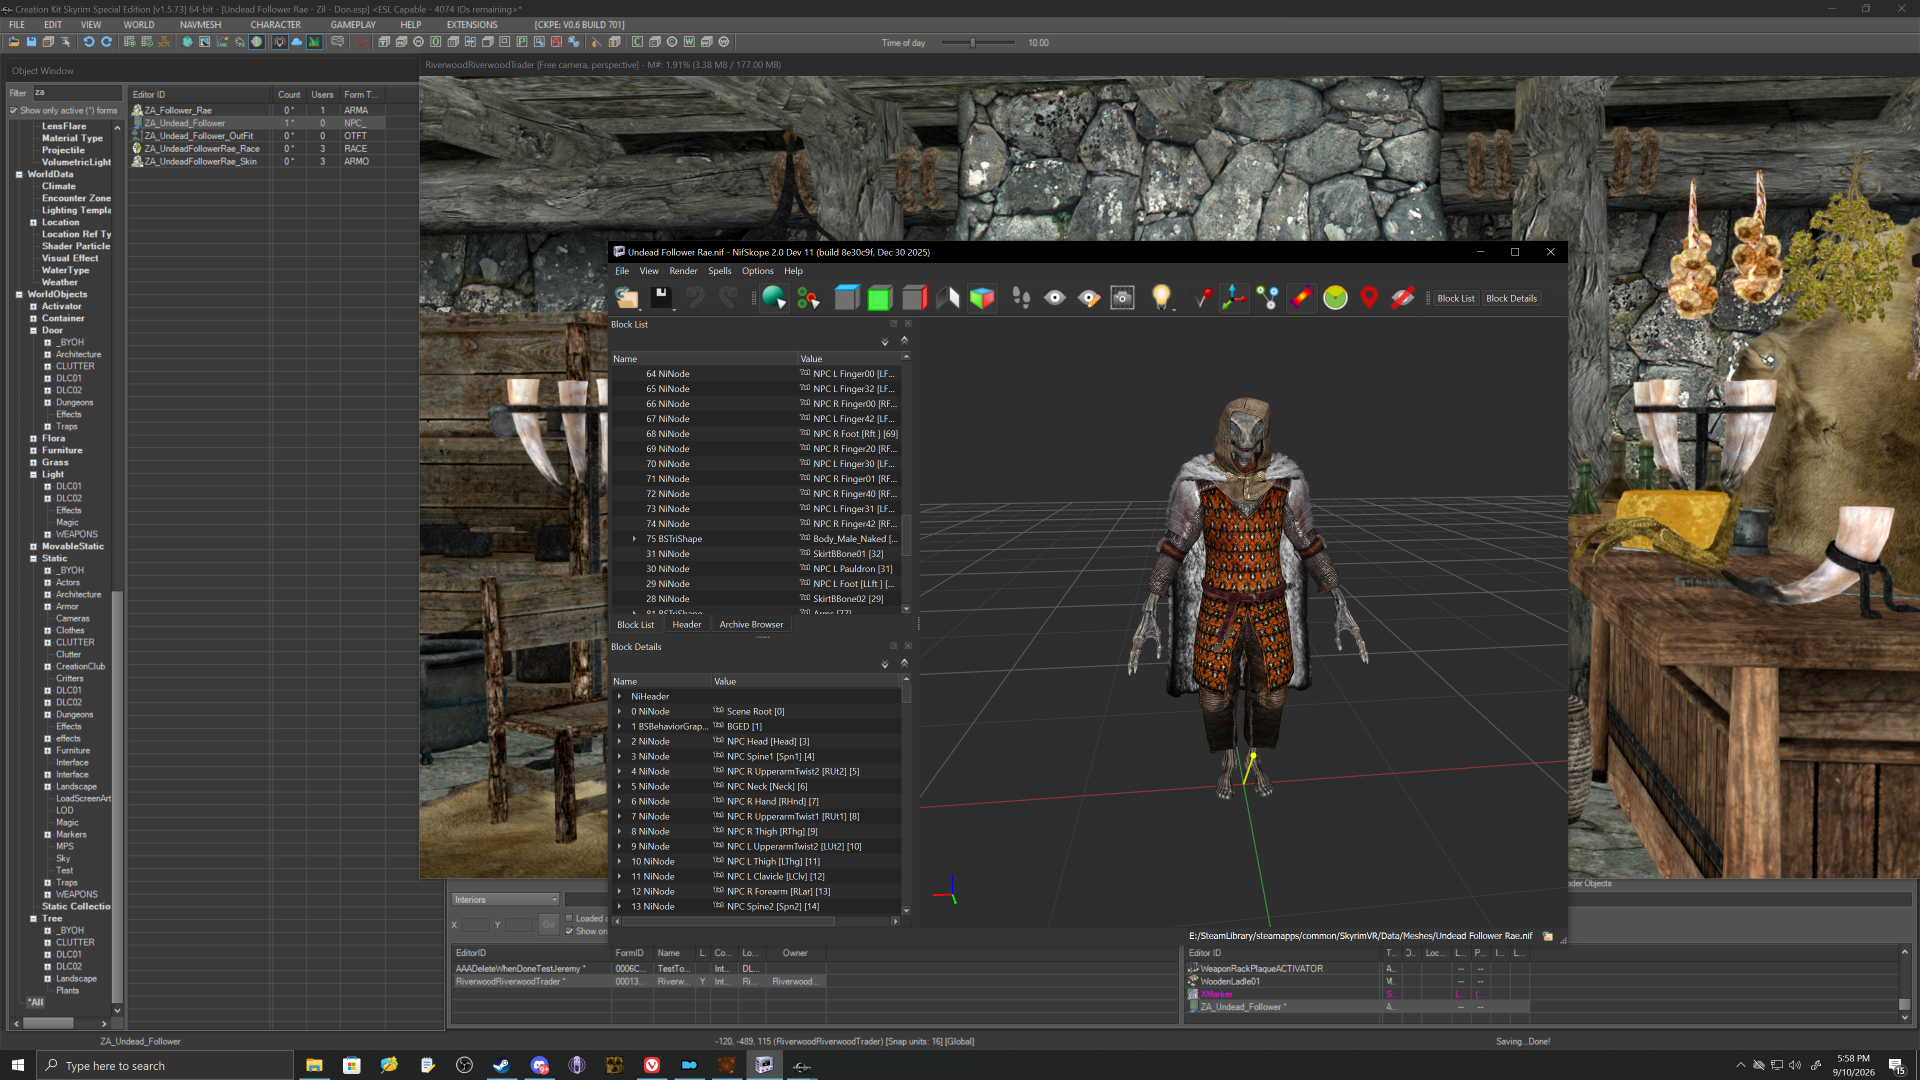Click the Creation Kit undo arrow icon
1920x1080 pixels.
(x=89, y=42)
